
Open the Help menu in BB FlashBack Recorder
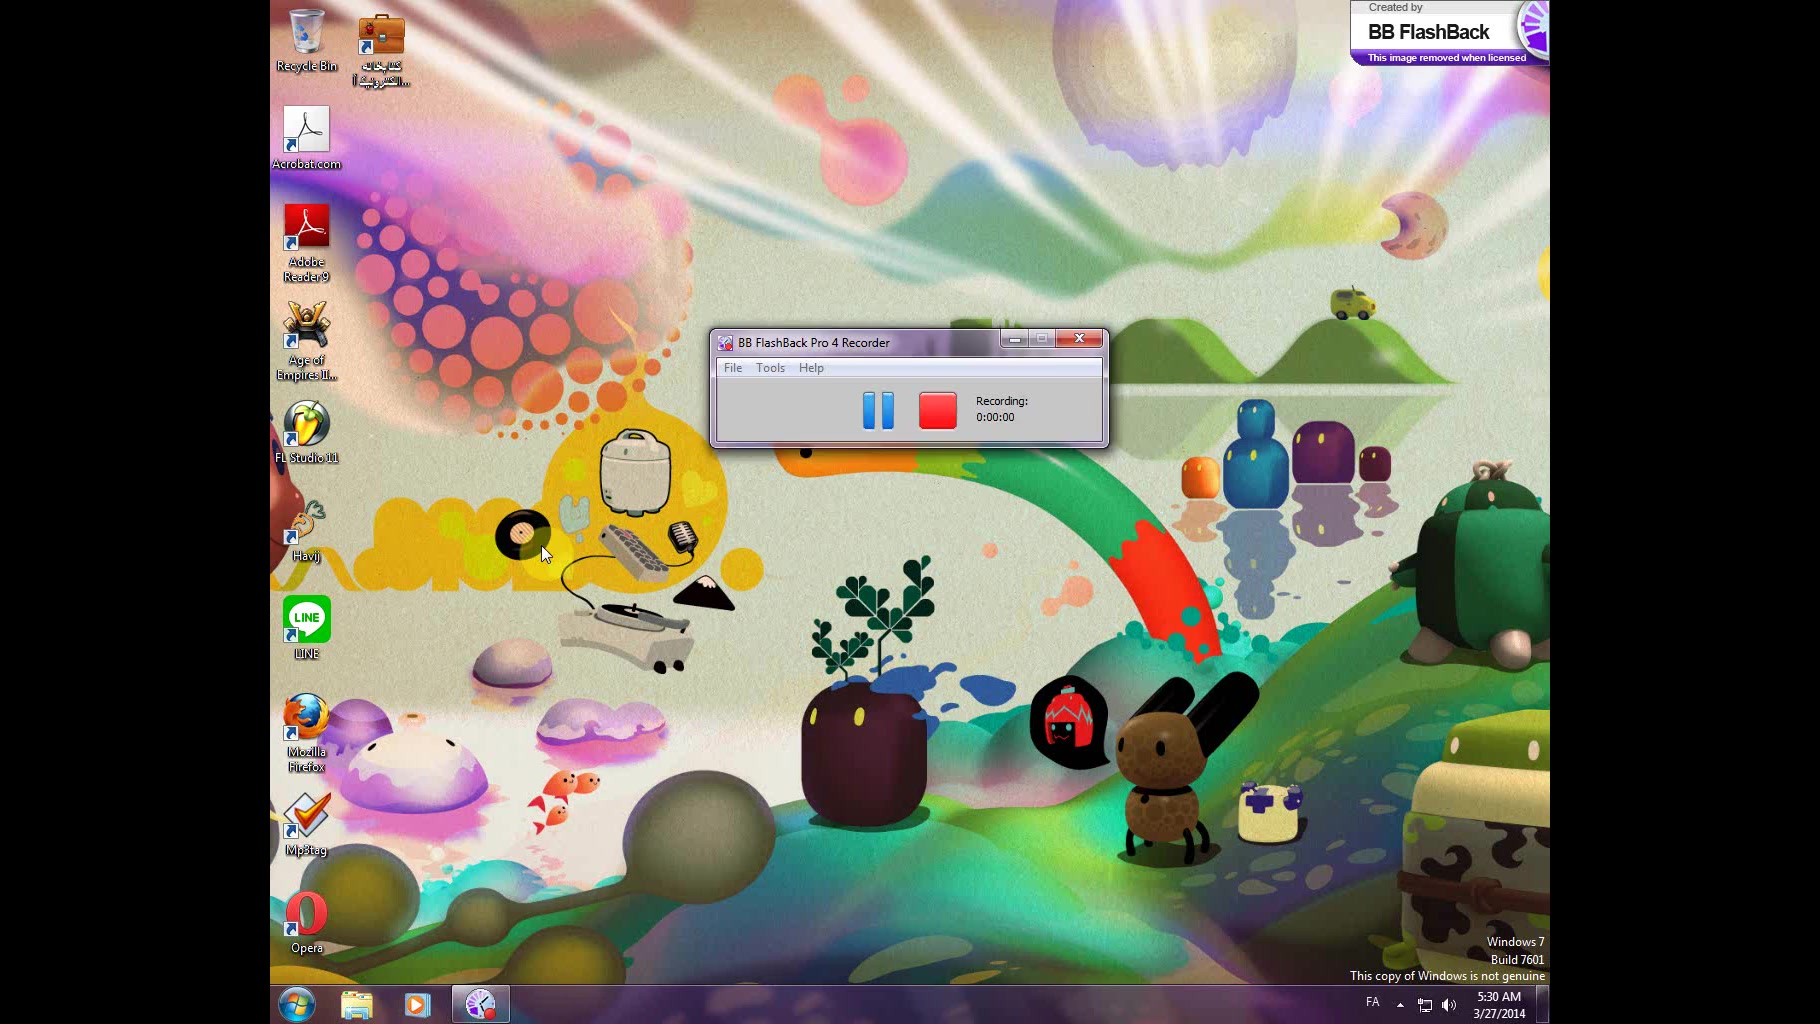pyautogui.click(x=811, y=368)
